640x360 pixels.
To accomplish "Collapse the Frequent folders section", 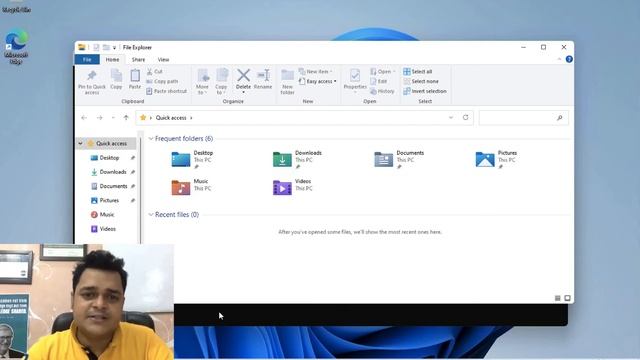I will [151, 139].
